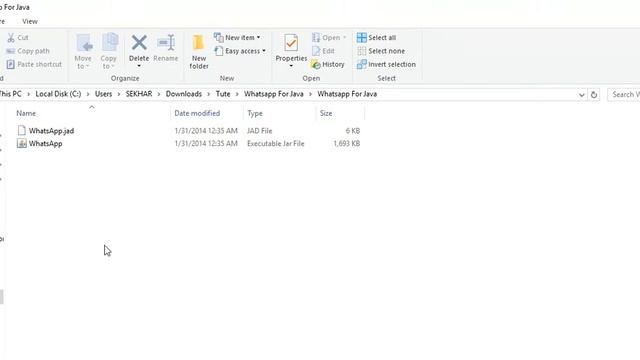Sort by Type column header
The width and height of the screenshot is (640, 360).
tap(255, 113)
